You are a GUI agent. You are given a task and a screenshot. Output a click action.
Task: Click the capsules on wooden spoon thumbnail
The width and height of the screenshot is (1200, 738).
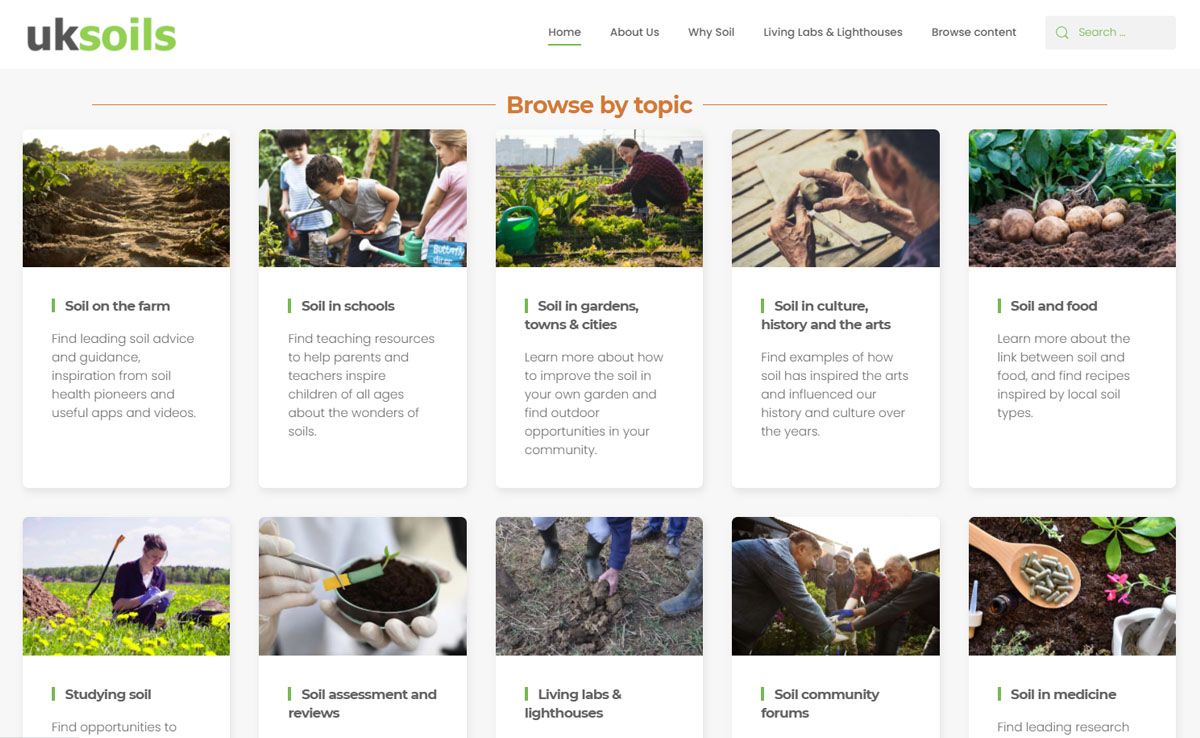[1072, 586]
